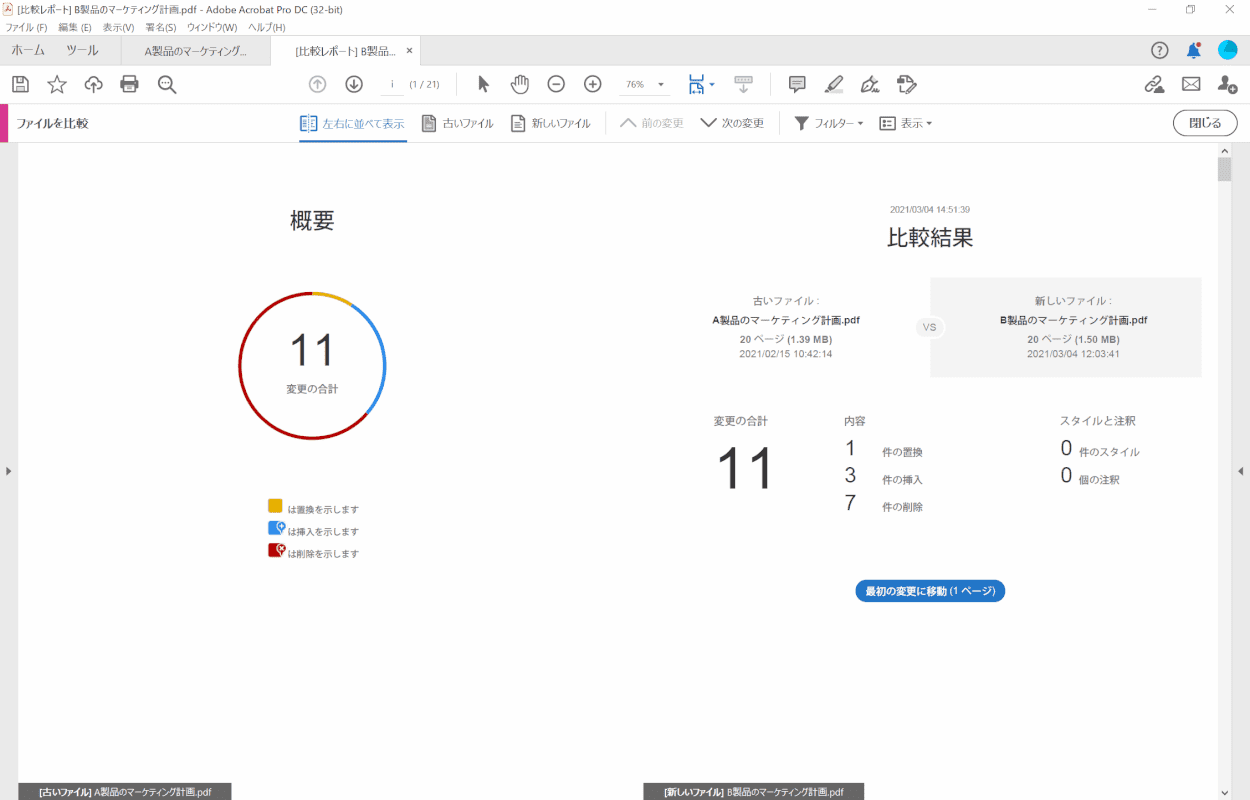Click the scrolling mode keyboard icon
The height and width of the screenshot is (800, 1250).
click(x=743, y=84)
